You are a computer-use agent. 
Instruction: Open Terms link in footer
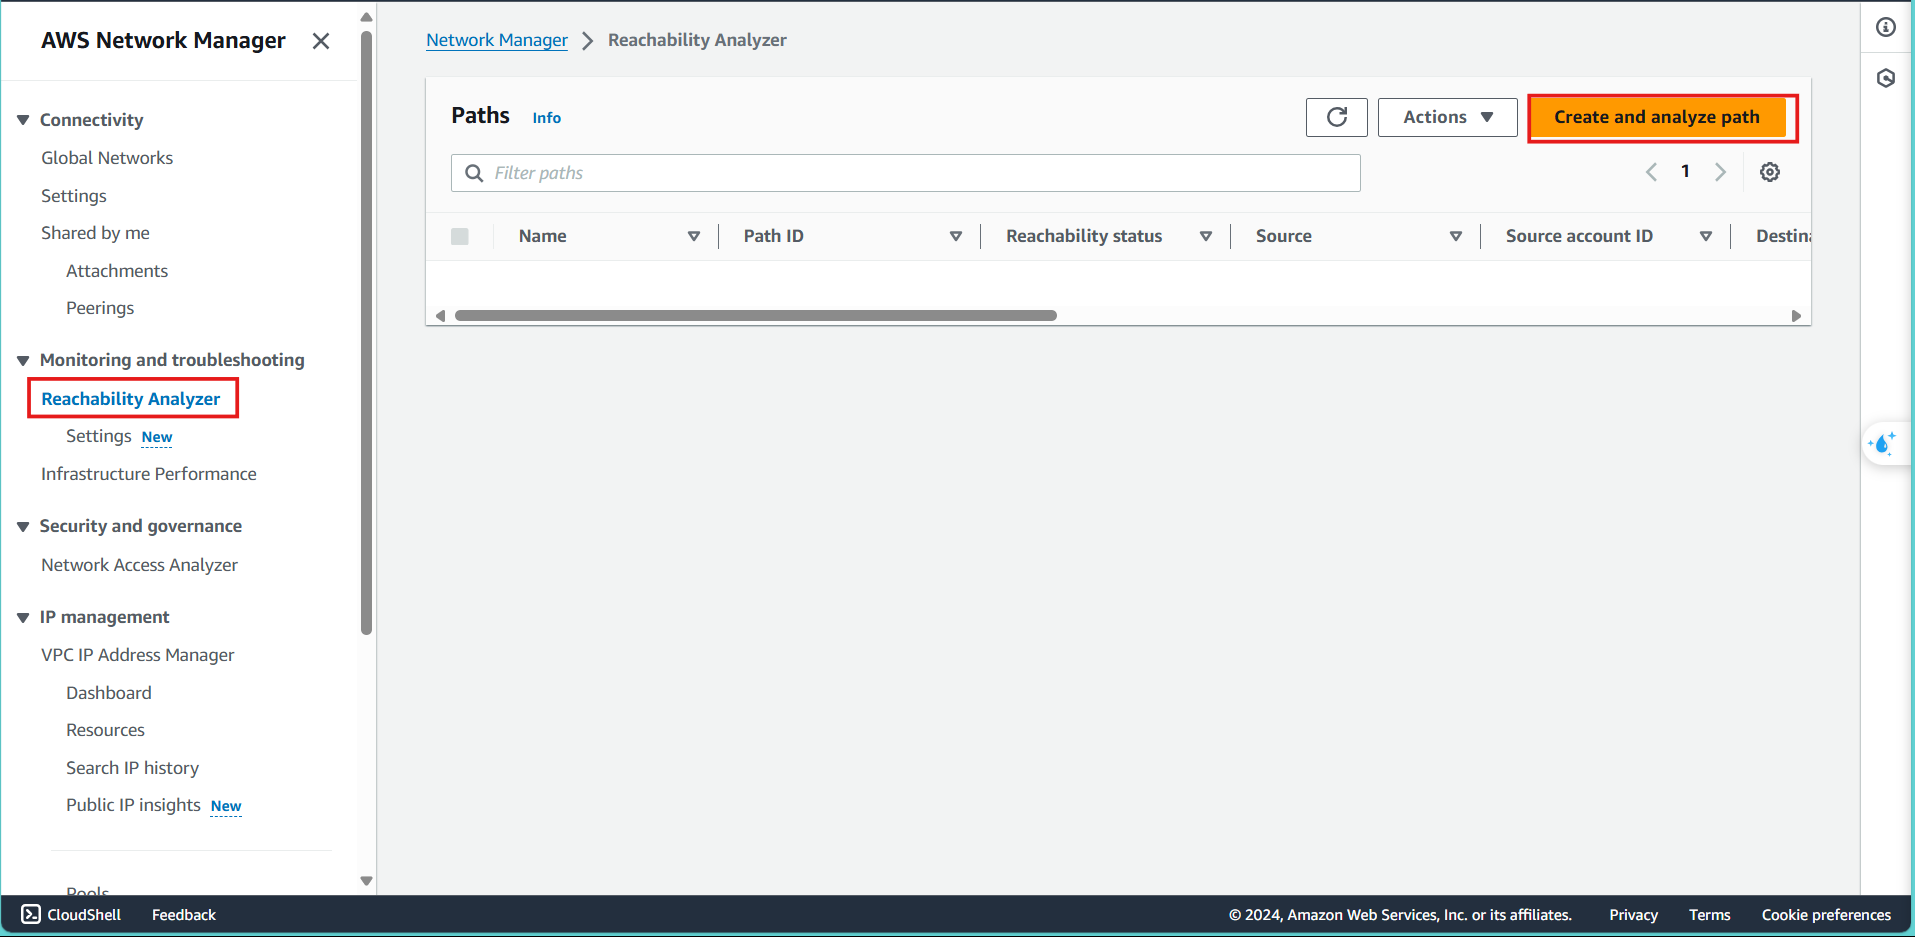pos(1709,915)
